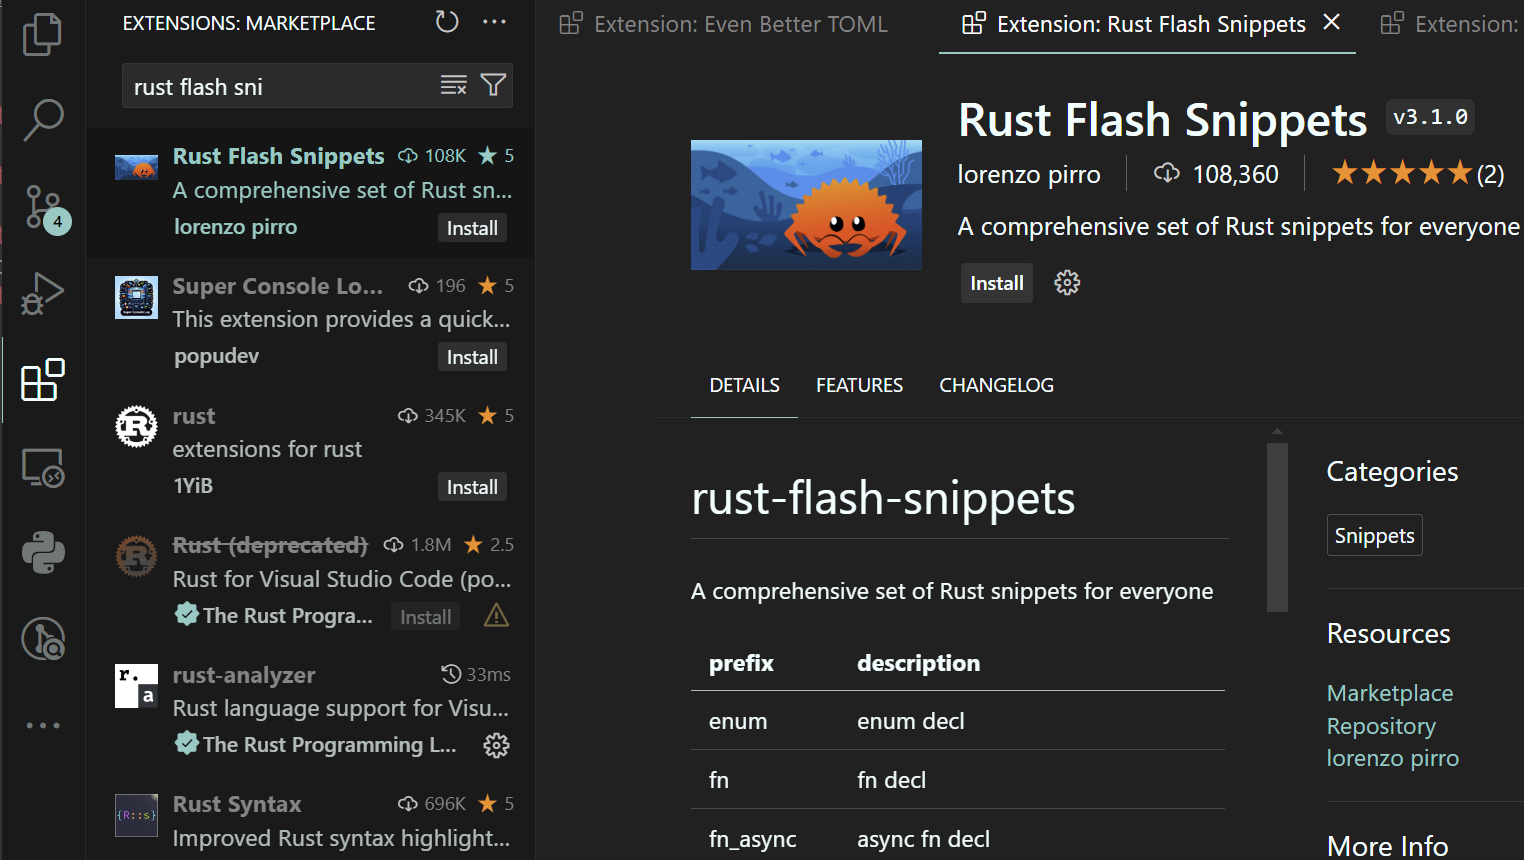Open the Search view icon
1524x860 pixels.
(x=43, y=120)
